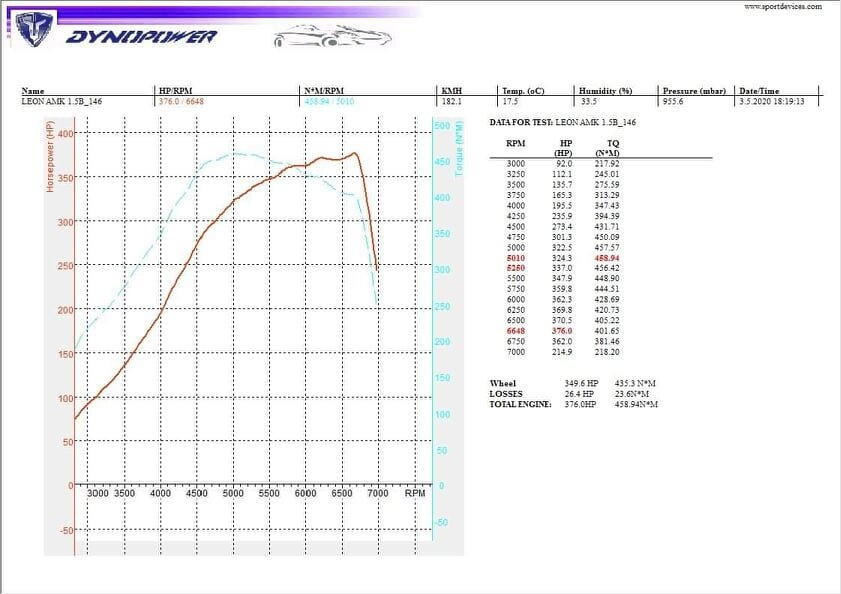Select the highlighted 5010 RPM table row
The width and height of the screenshot is (841, 594).
(563, 258)
